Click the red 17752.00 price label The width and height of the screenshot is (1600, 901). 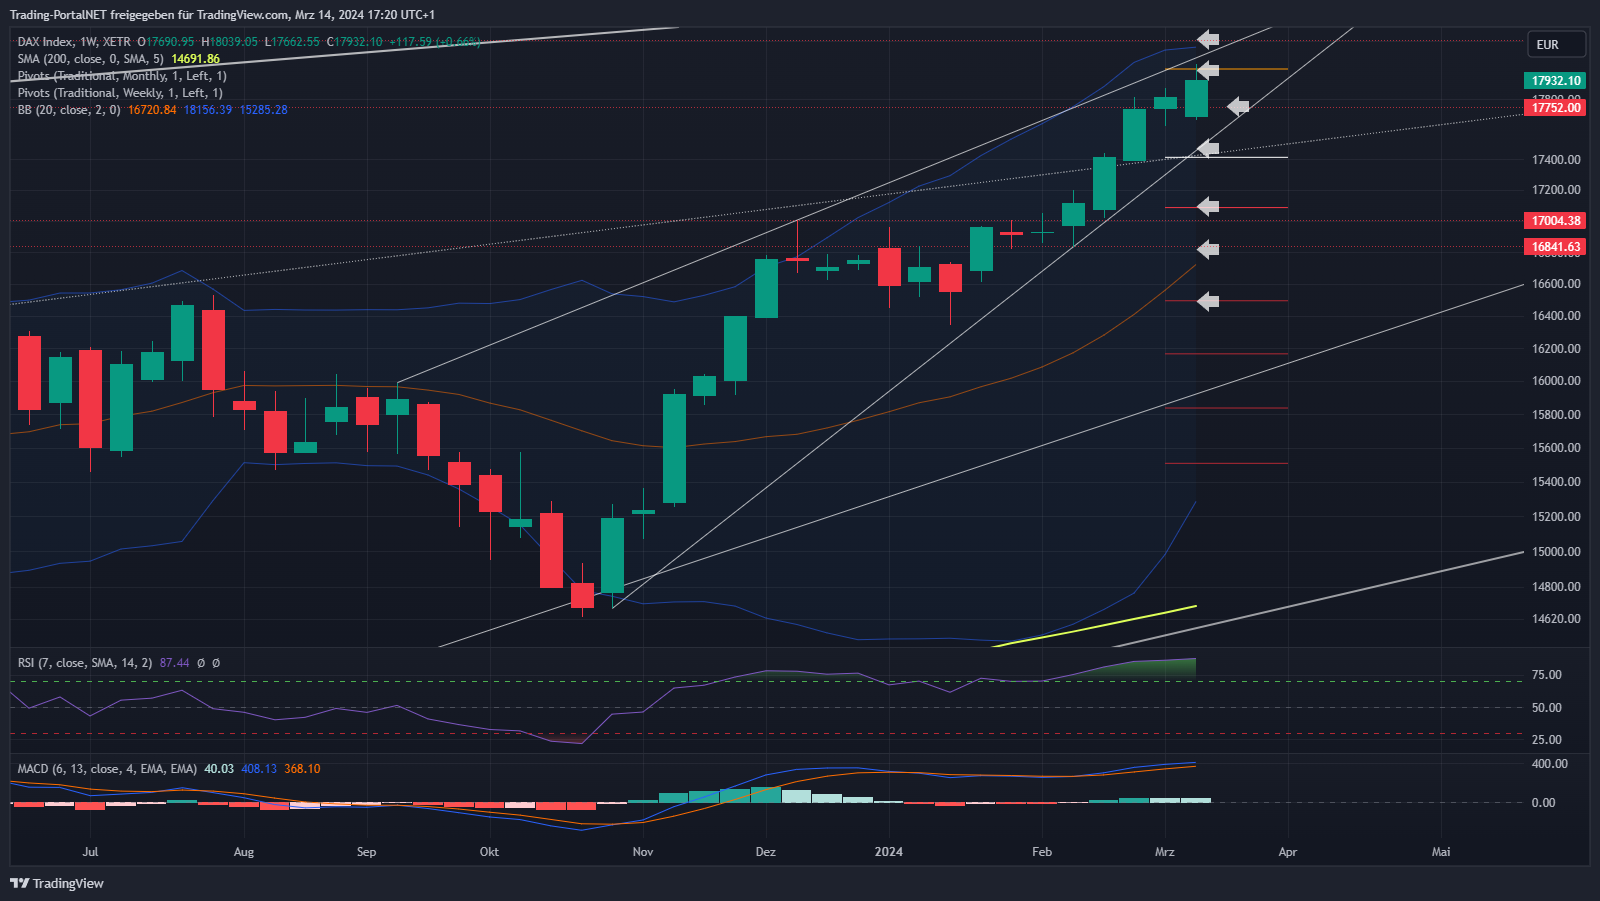1556,108
